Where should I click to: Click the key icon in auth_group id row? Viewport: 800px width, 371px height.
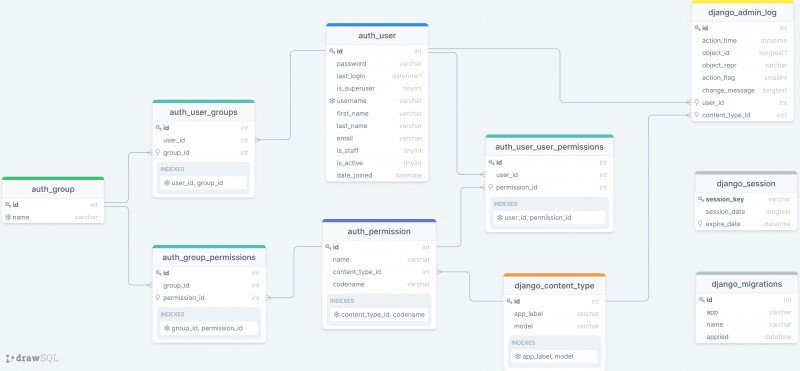coord(8,205)
